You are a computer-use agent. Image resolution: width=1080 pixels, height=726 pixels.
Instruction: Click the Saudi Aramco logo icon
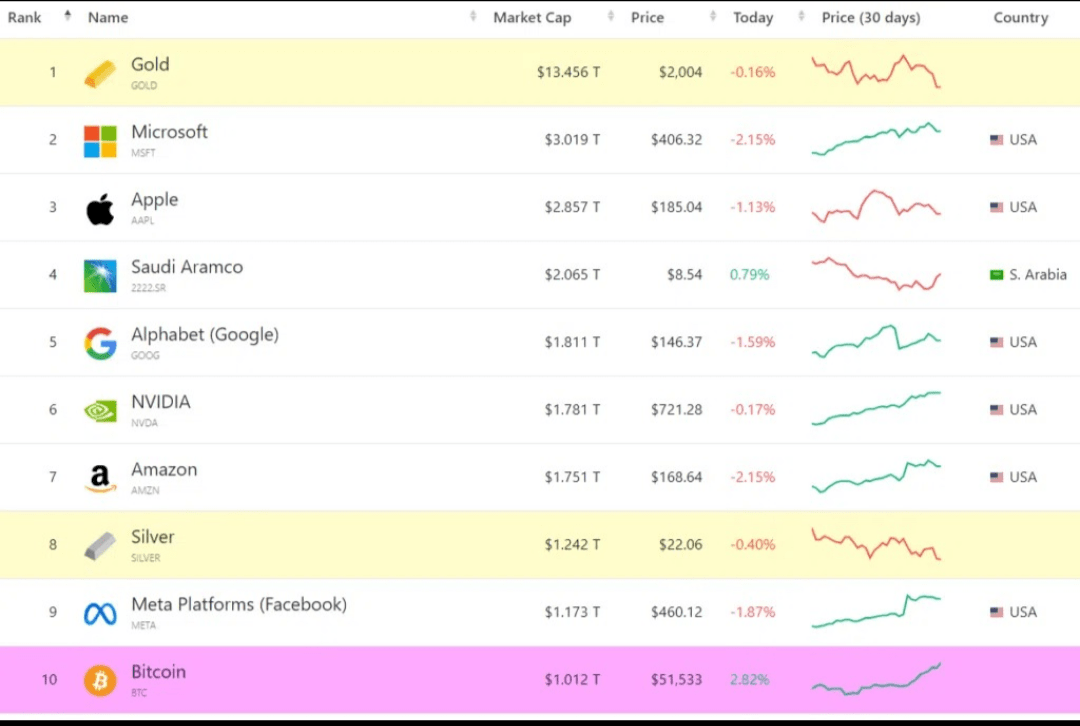pos(100,276)
